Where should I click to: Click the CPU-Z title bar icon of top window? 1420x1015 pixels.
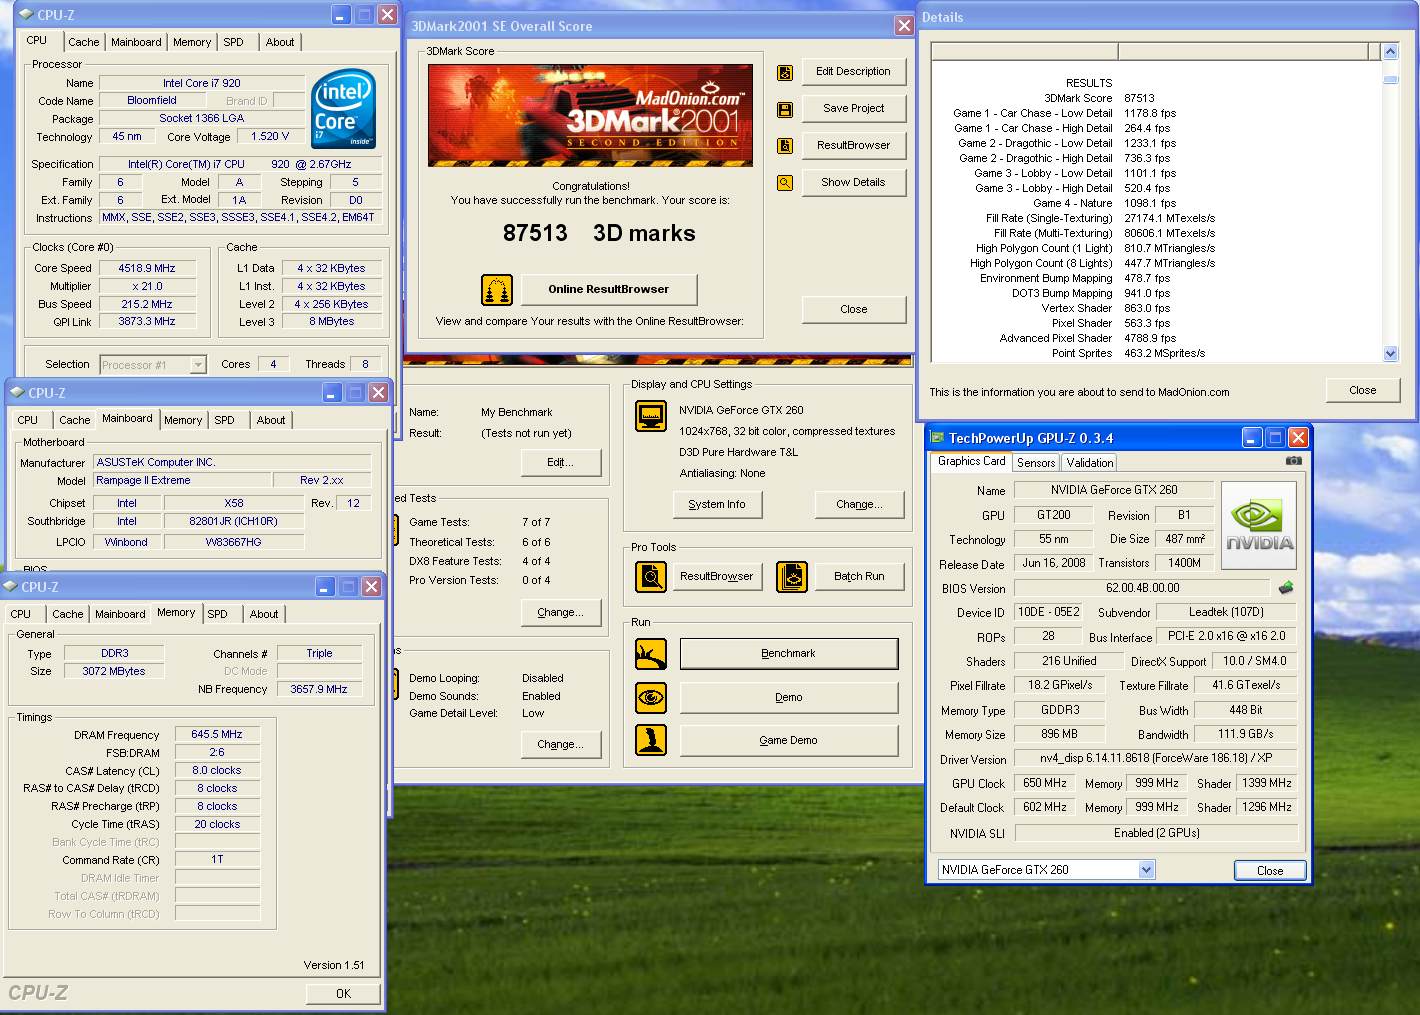[x=27, y=15]
